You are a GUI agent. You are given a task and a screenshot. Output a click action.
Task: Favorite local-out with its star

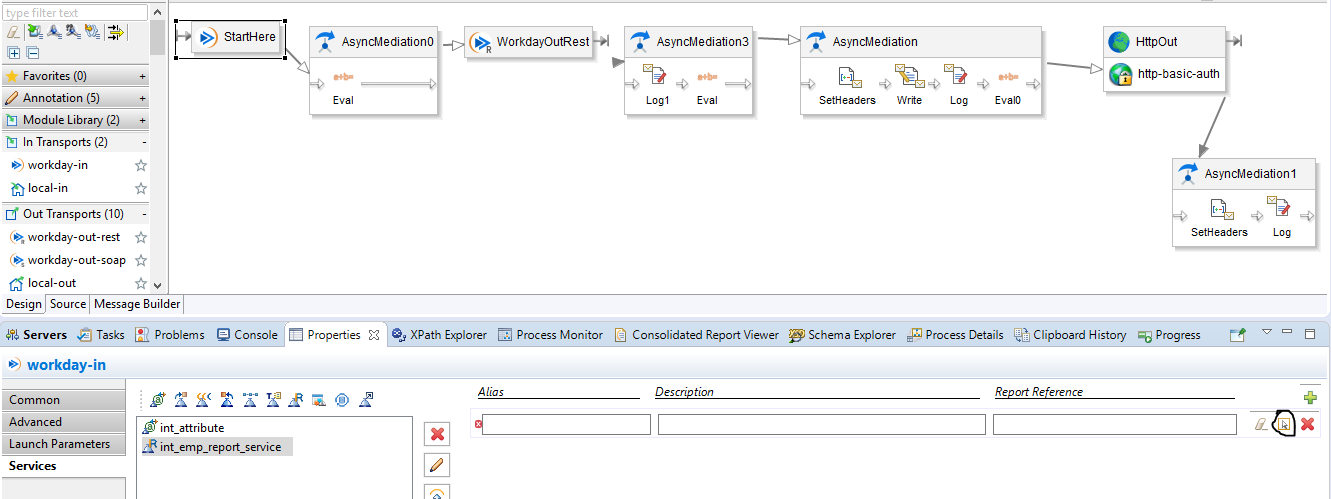(141, 283)
